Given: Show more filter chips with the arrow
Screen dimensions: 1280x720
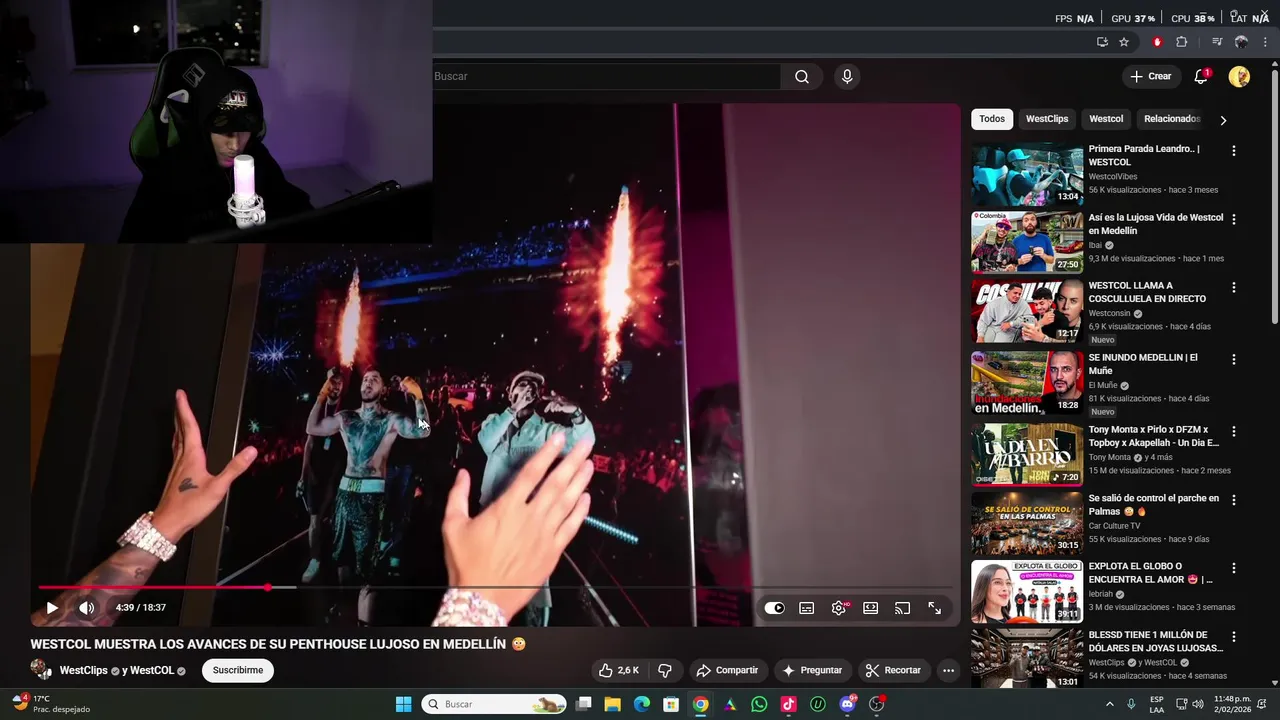Looking at the screenshot, I should click(x=1222, y=120).
